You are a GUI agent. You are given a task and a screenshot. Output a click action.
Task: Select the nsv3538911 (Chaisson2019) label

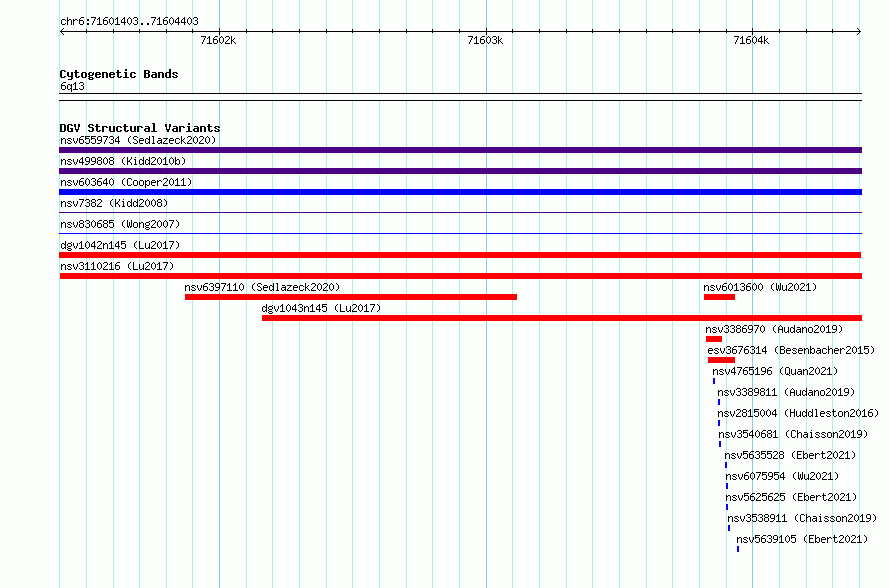click(x=803, y=518)
